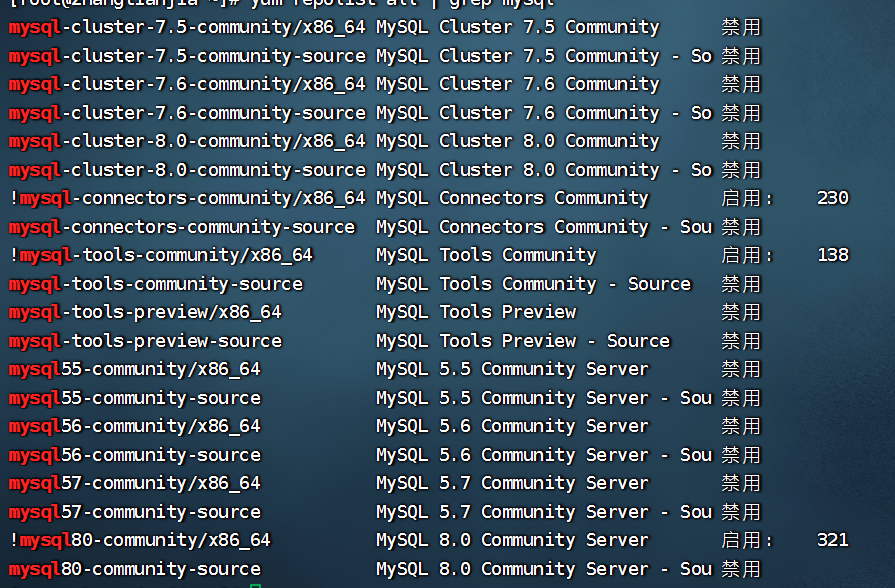This screenshot has height=588, width=895.
Task: Click description MySQL 8.0 Community Server
Action: click(x=512, y=540)
